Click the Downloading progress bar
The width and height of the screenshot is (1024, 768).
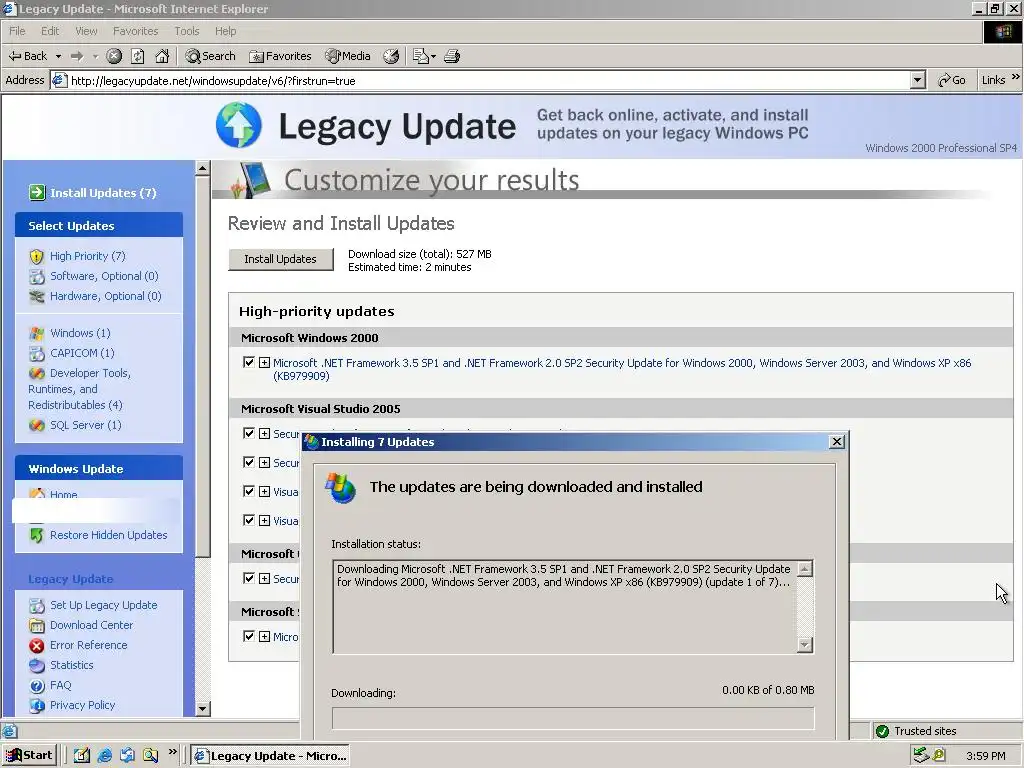(573, 717)
